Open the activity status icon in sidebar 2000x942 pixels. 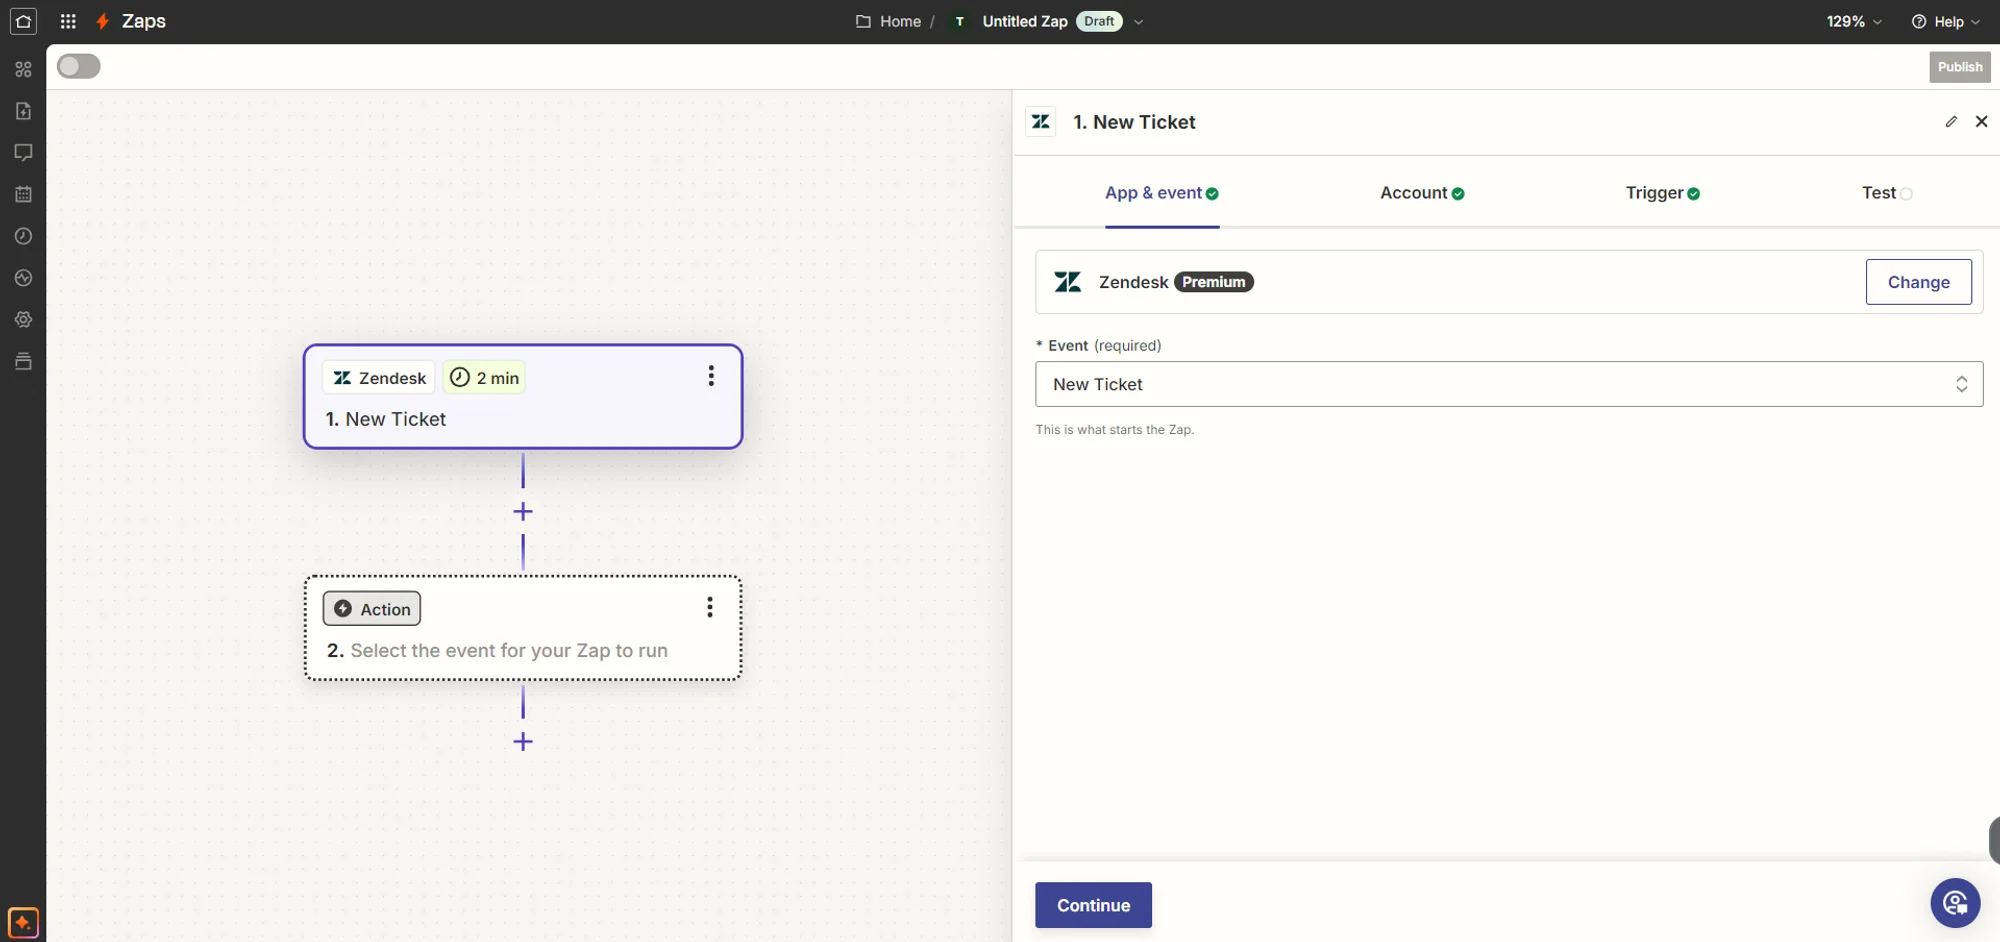point(23,278)
